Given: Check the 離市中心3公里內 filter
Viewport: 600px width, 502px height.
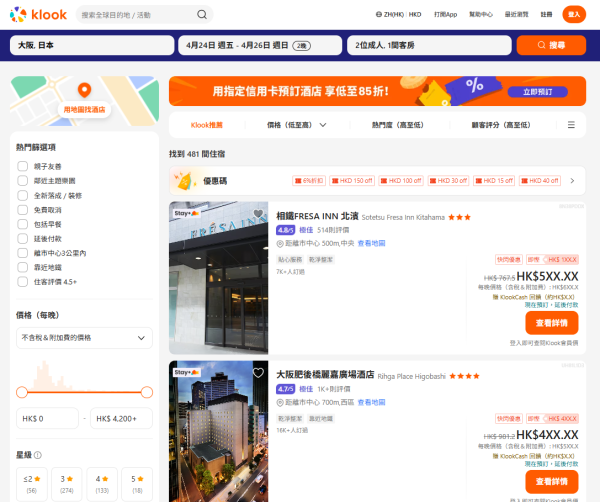Looking at the screenshot, I should [23, 253].
